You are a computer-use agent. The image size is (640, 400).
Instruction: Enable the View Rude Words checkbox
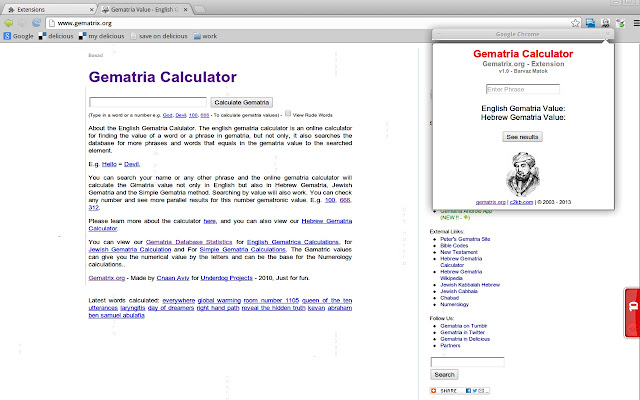(288, 114)
